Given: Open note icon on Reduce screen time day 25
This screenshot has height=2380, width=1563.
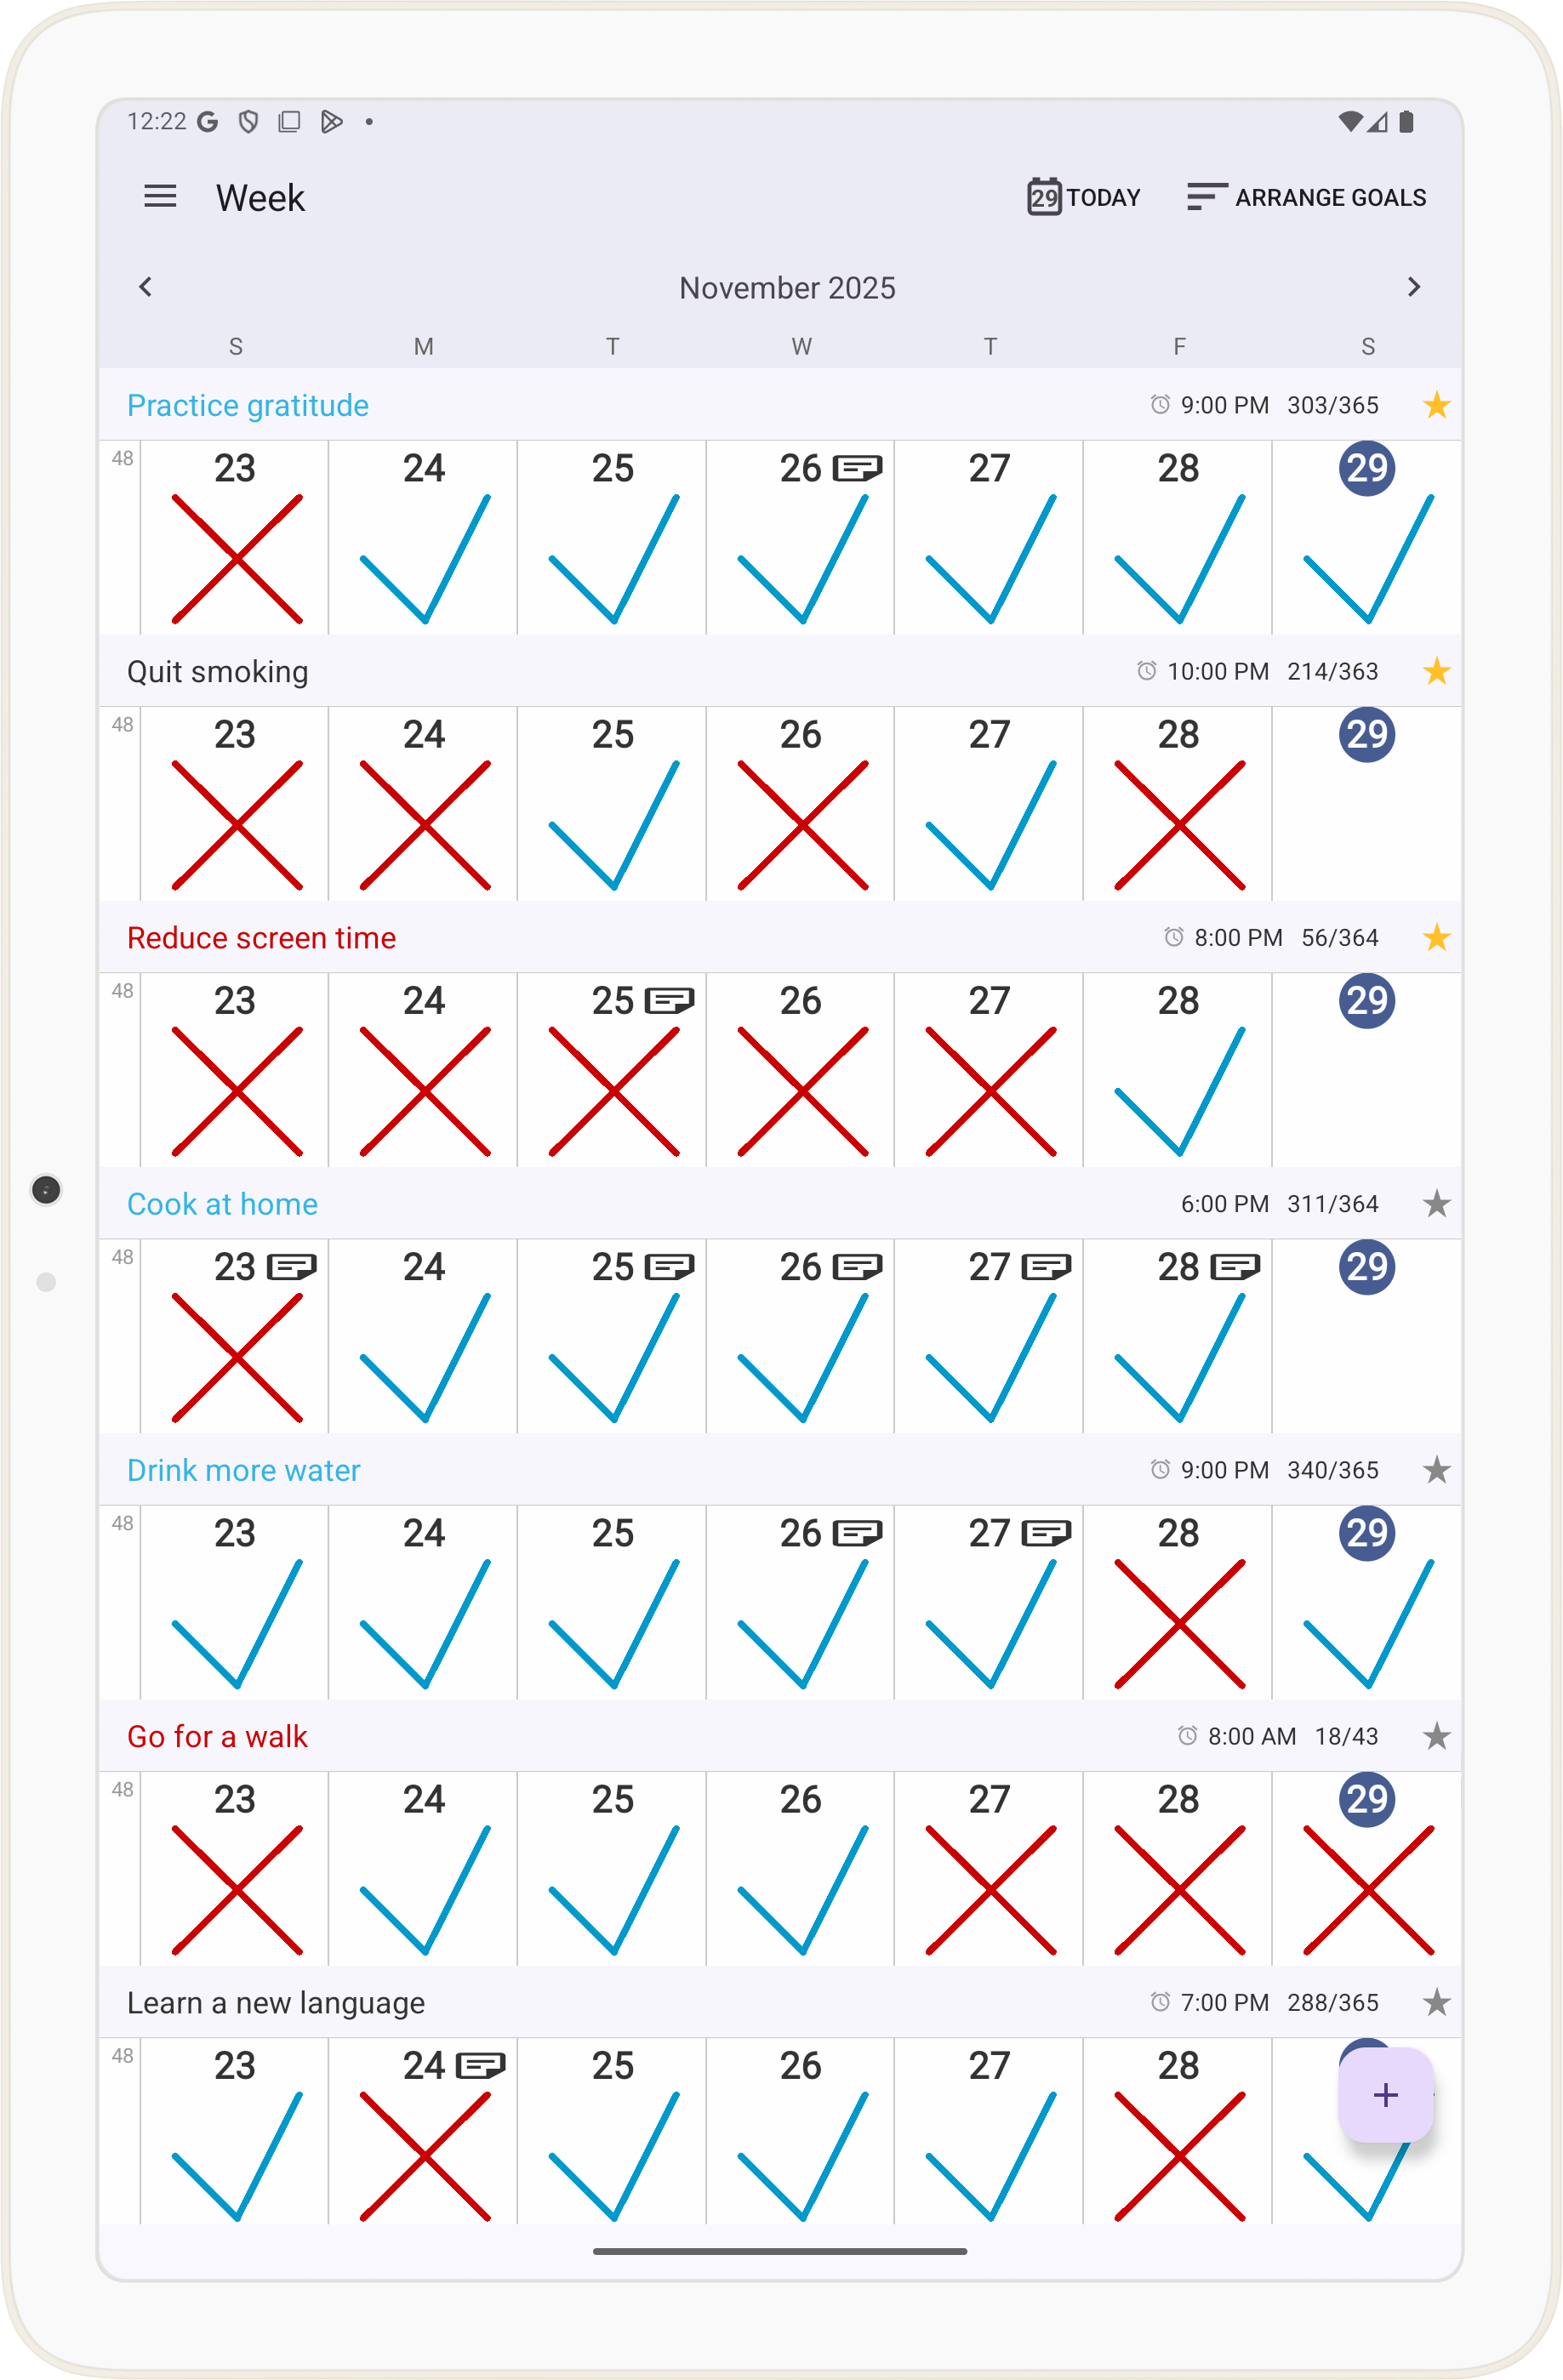Looking at the screenshot, I should [669, 1000].
